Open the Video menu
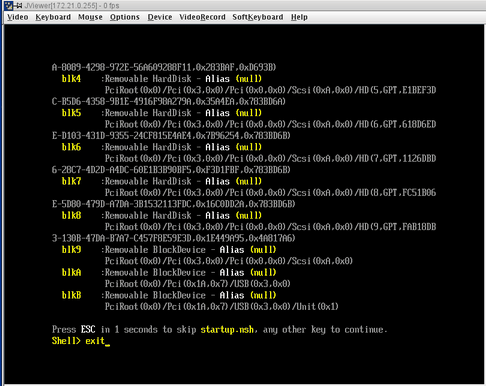Image resolution: width=486 pixels, height=386 pixels. click(x=18, y=17)
